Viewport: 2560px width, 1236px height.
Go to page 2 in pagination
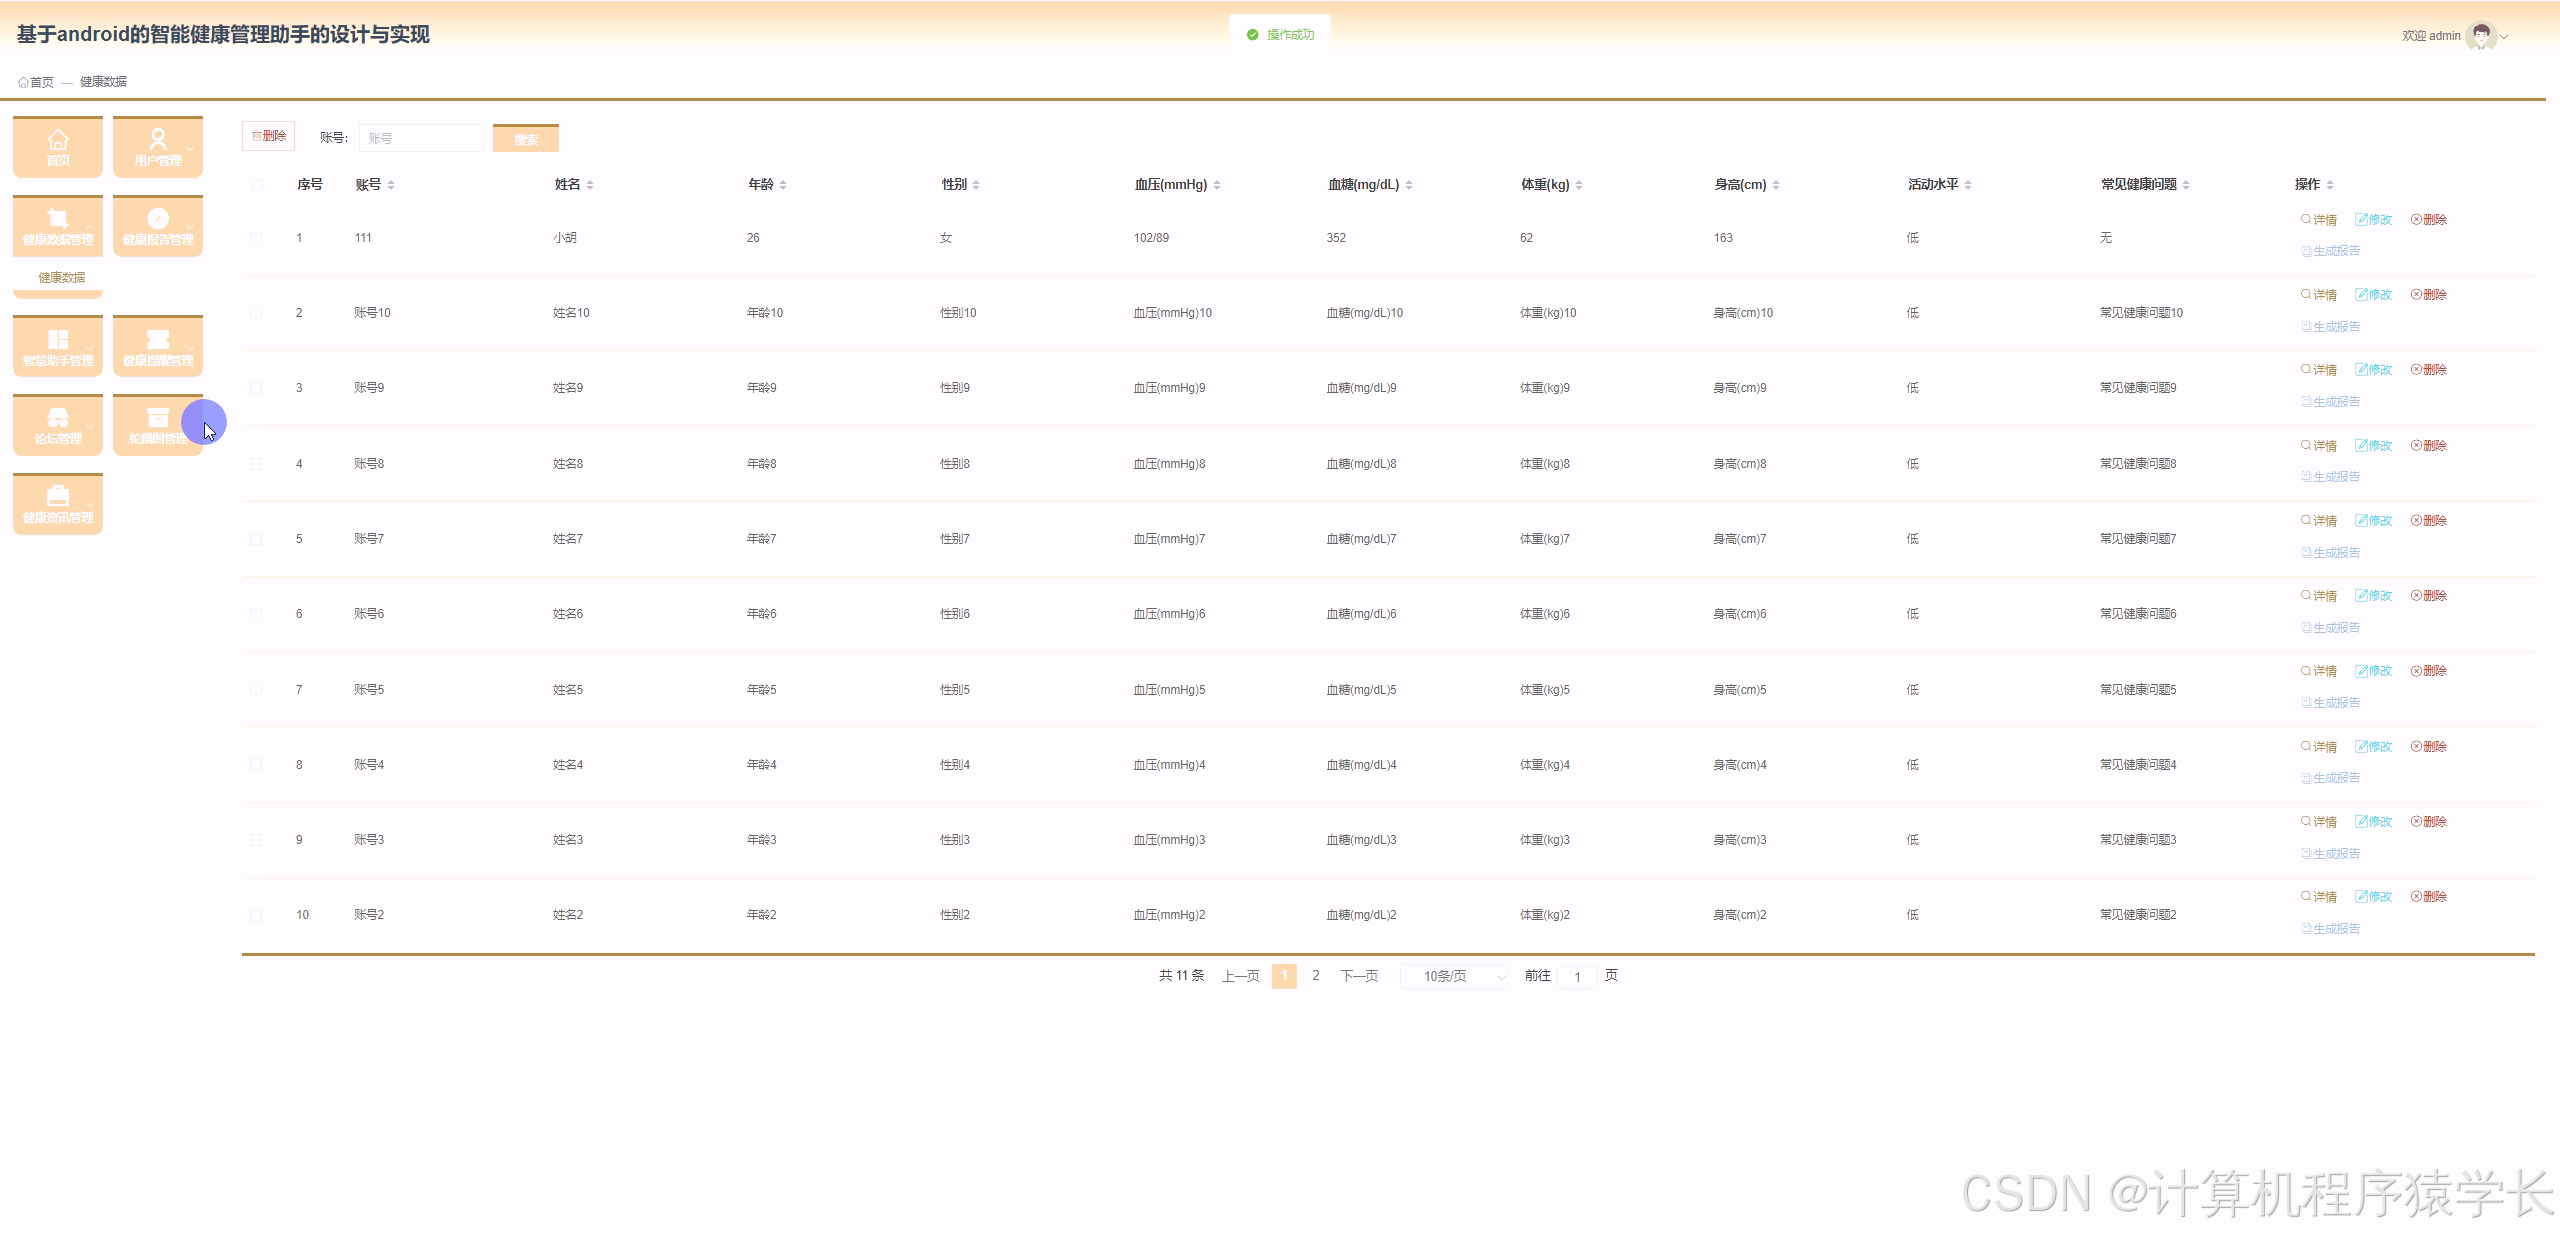(1315, 976)
